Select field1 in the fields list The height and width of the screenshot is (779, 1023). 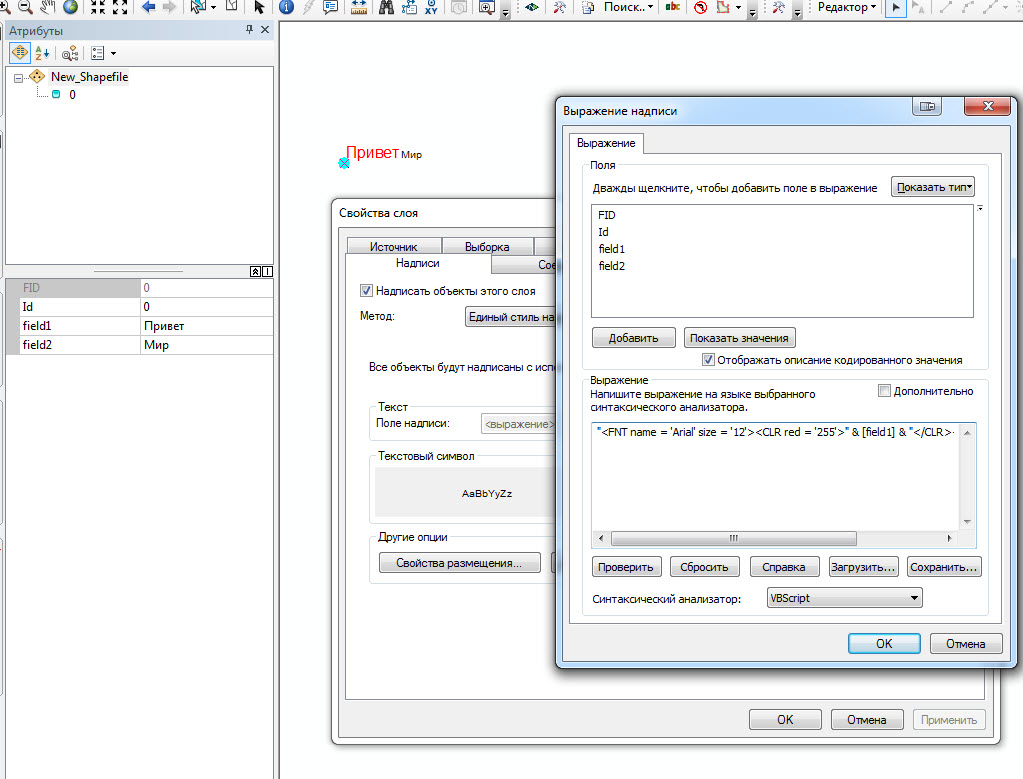611,249
